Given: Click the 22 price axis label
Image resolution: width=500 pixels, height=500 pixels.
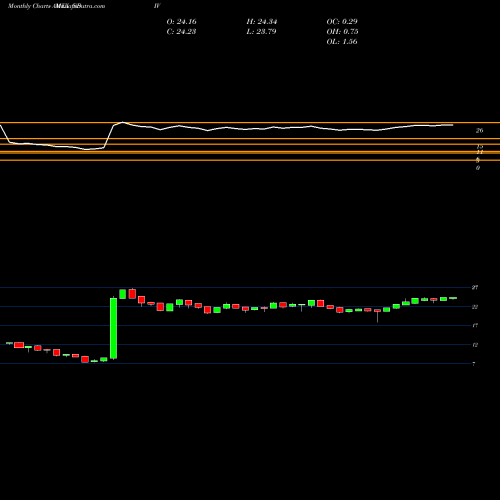Looking at the screenshot, I should tap(475, 307).
